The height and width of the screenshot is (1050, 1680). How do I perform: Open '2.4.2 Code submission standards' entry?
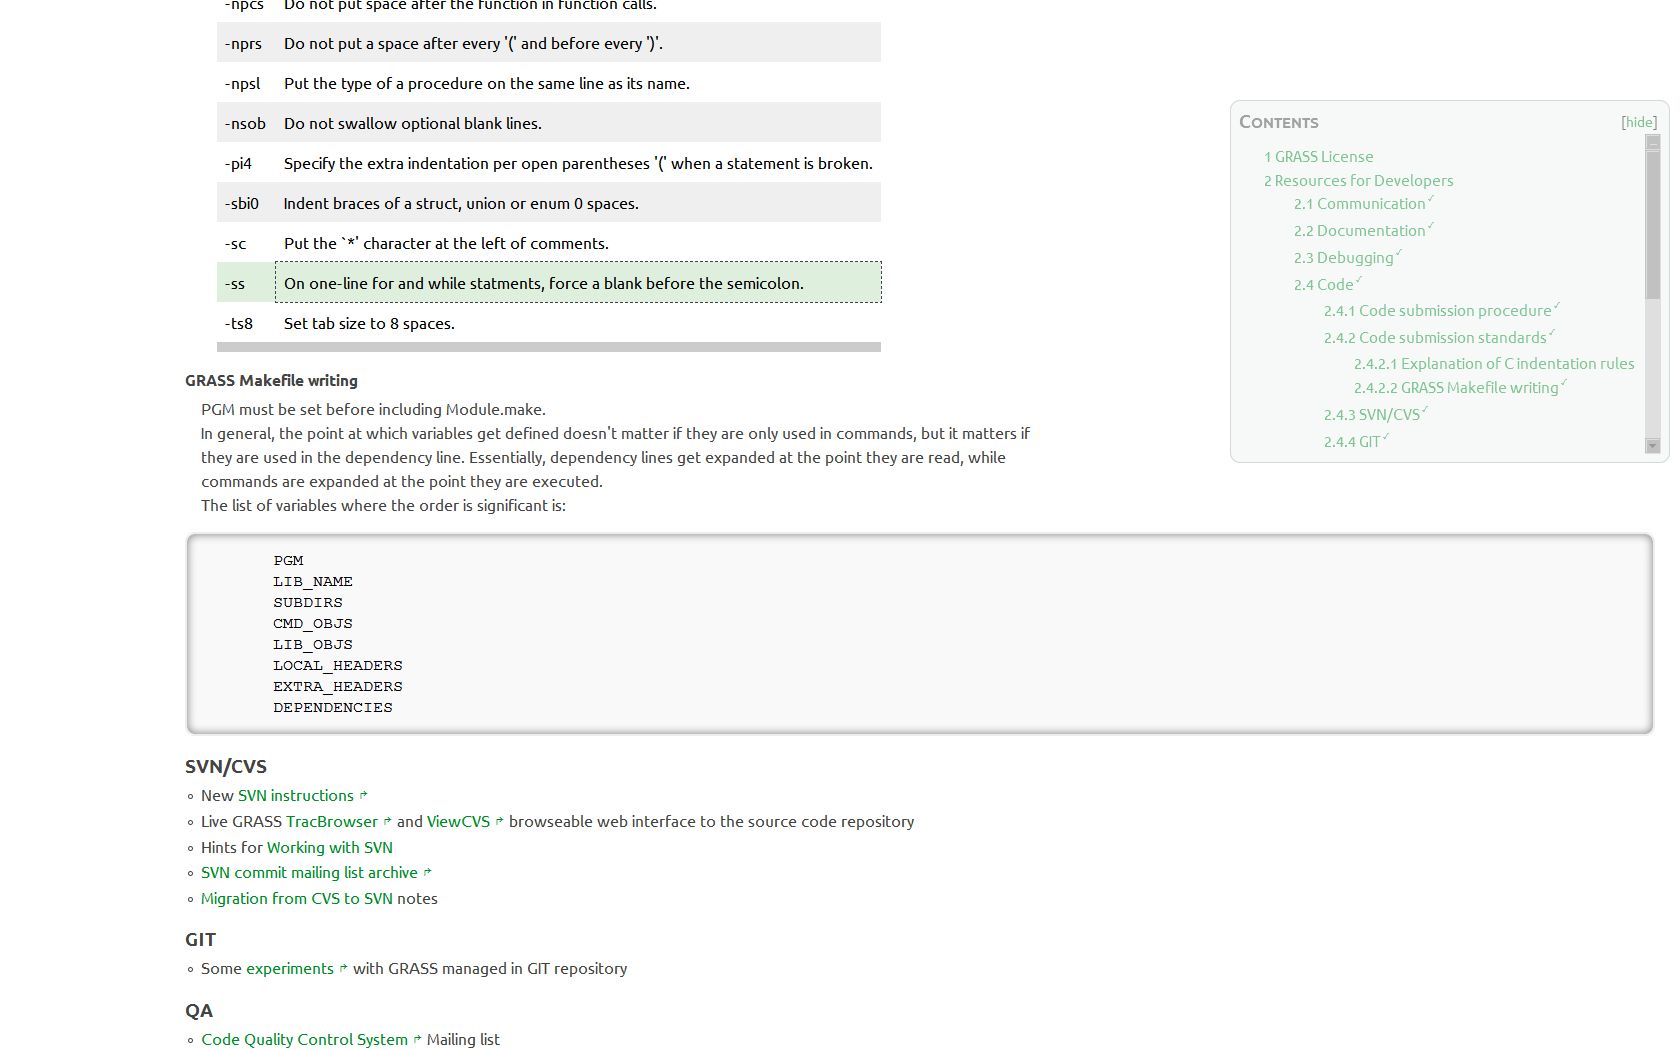tap(1435, 338)
